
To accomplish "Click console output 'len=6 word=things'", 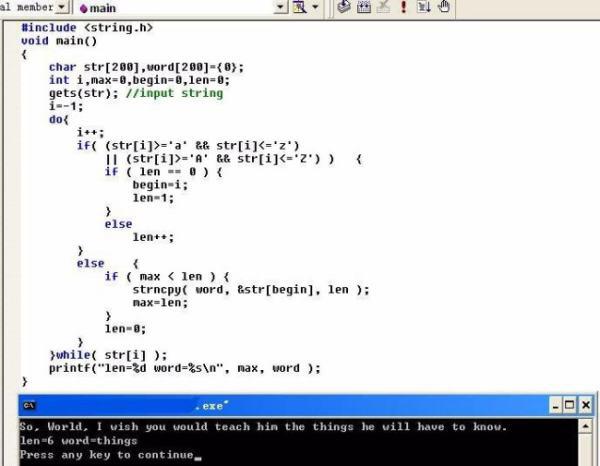I will click(x=78, y=441).
